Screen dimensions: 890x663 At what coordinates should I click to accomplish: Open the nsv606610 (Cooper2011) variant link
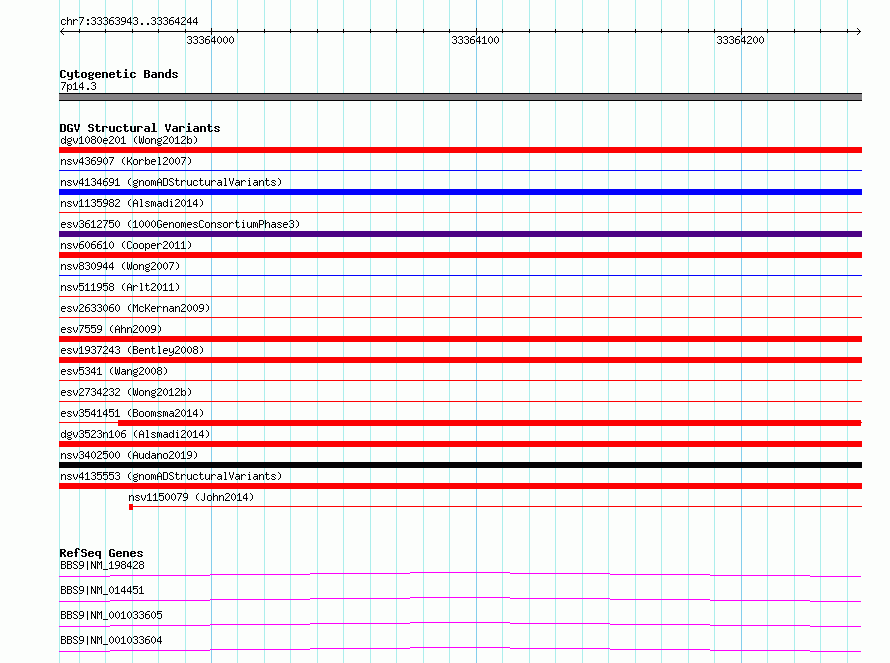(x=126, y=245)
